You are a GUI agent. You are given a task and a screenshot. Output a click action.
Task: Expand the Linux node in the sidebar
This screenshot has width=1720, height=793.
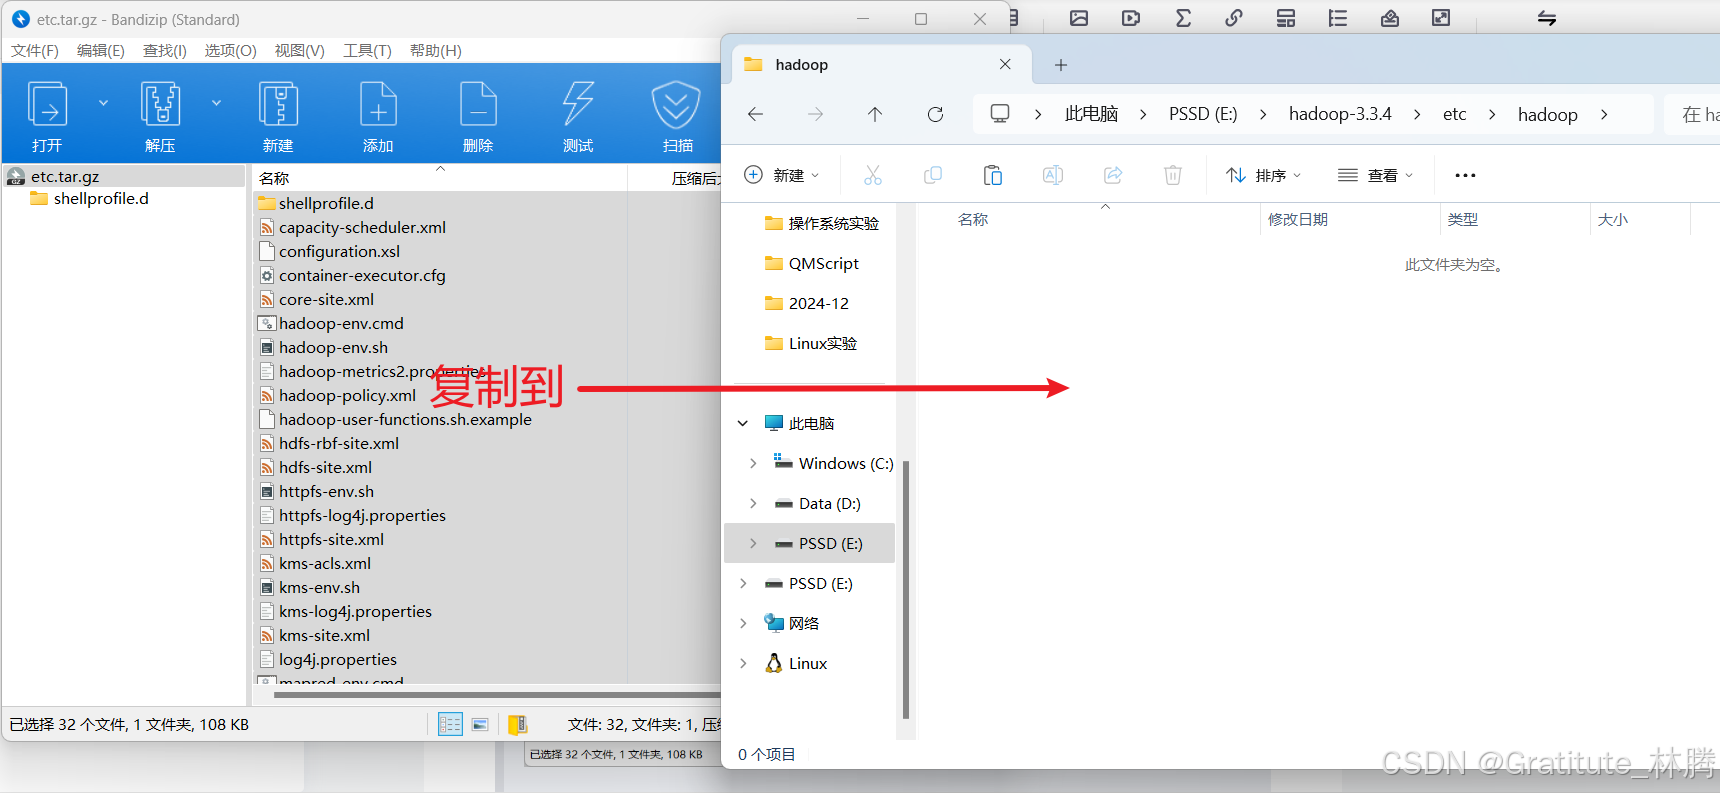click(743, 663)
